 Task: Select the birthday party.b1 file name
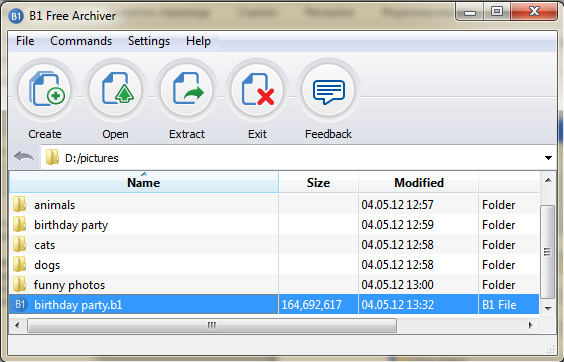[x=78, y=305]
